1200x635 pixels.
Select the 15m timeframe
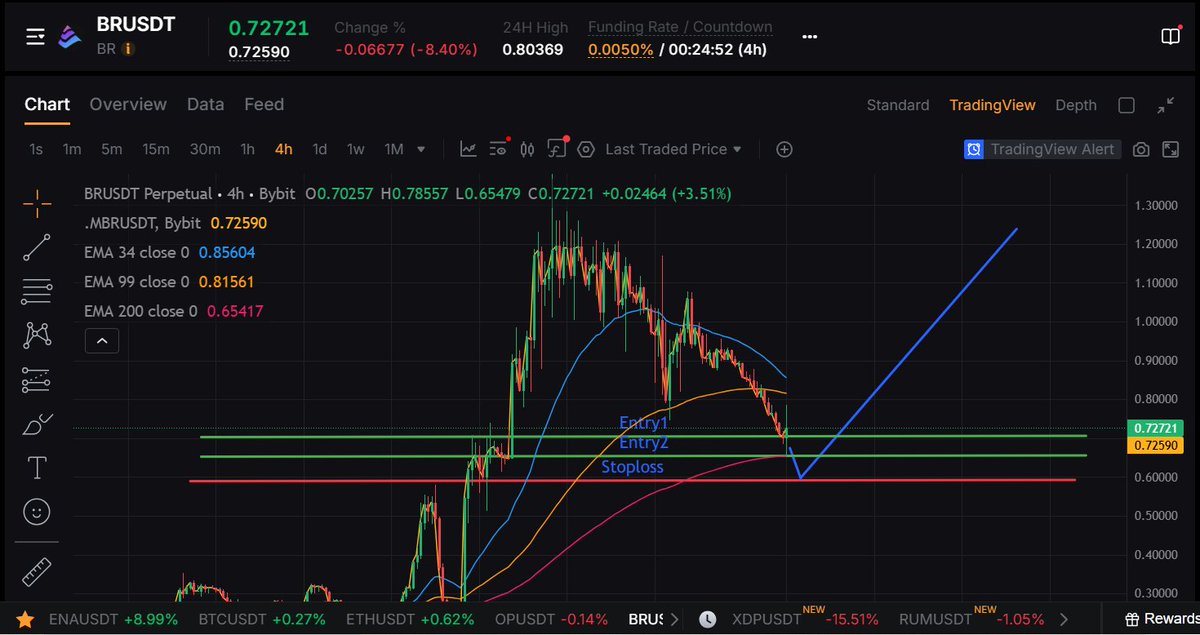coord(155,149)
